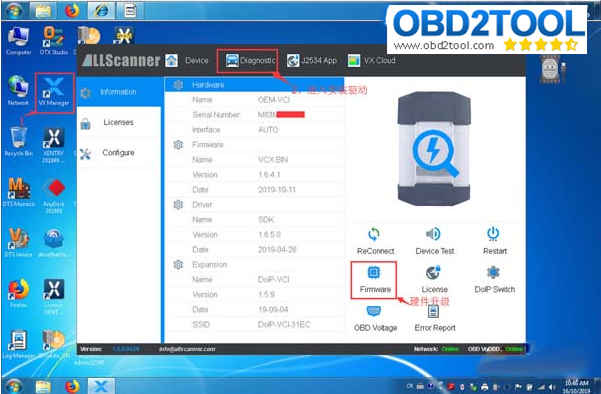
Task: Open the OTX Studio desktop shortcut
Action: pyautogui.click(x=54, y=41)
